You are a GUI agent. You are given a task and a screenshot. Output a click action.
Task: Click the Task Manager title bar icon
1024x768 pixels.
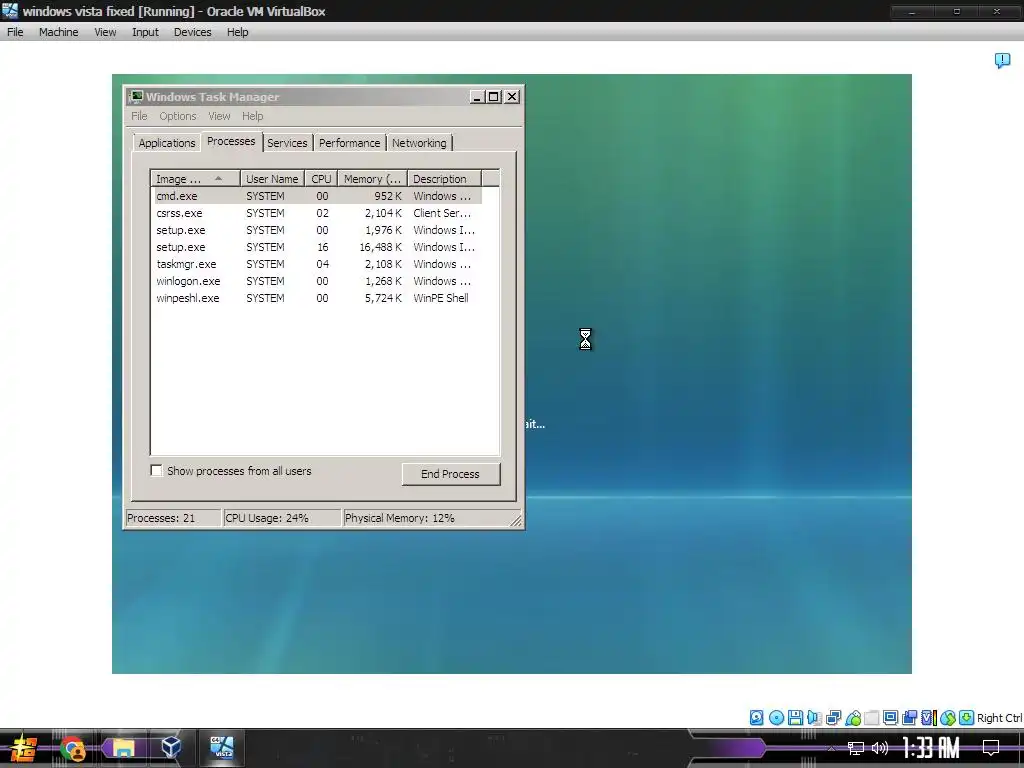tap(136, 97)
